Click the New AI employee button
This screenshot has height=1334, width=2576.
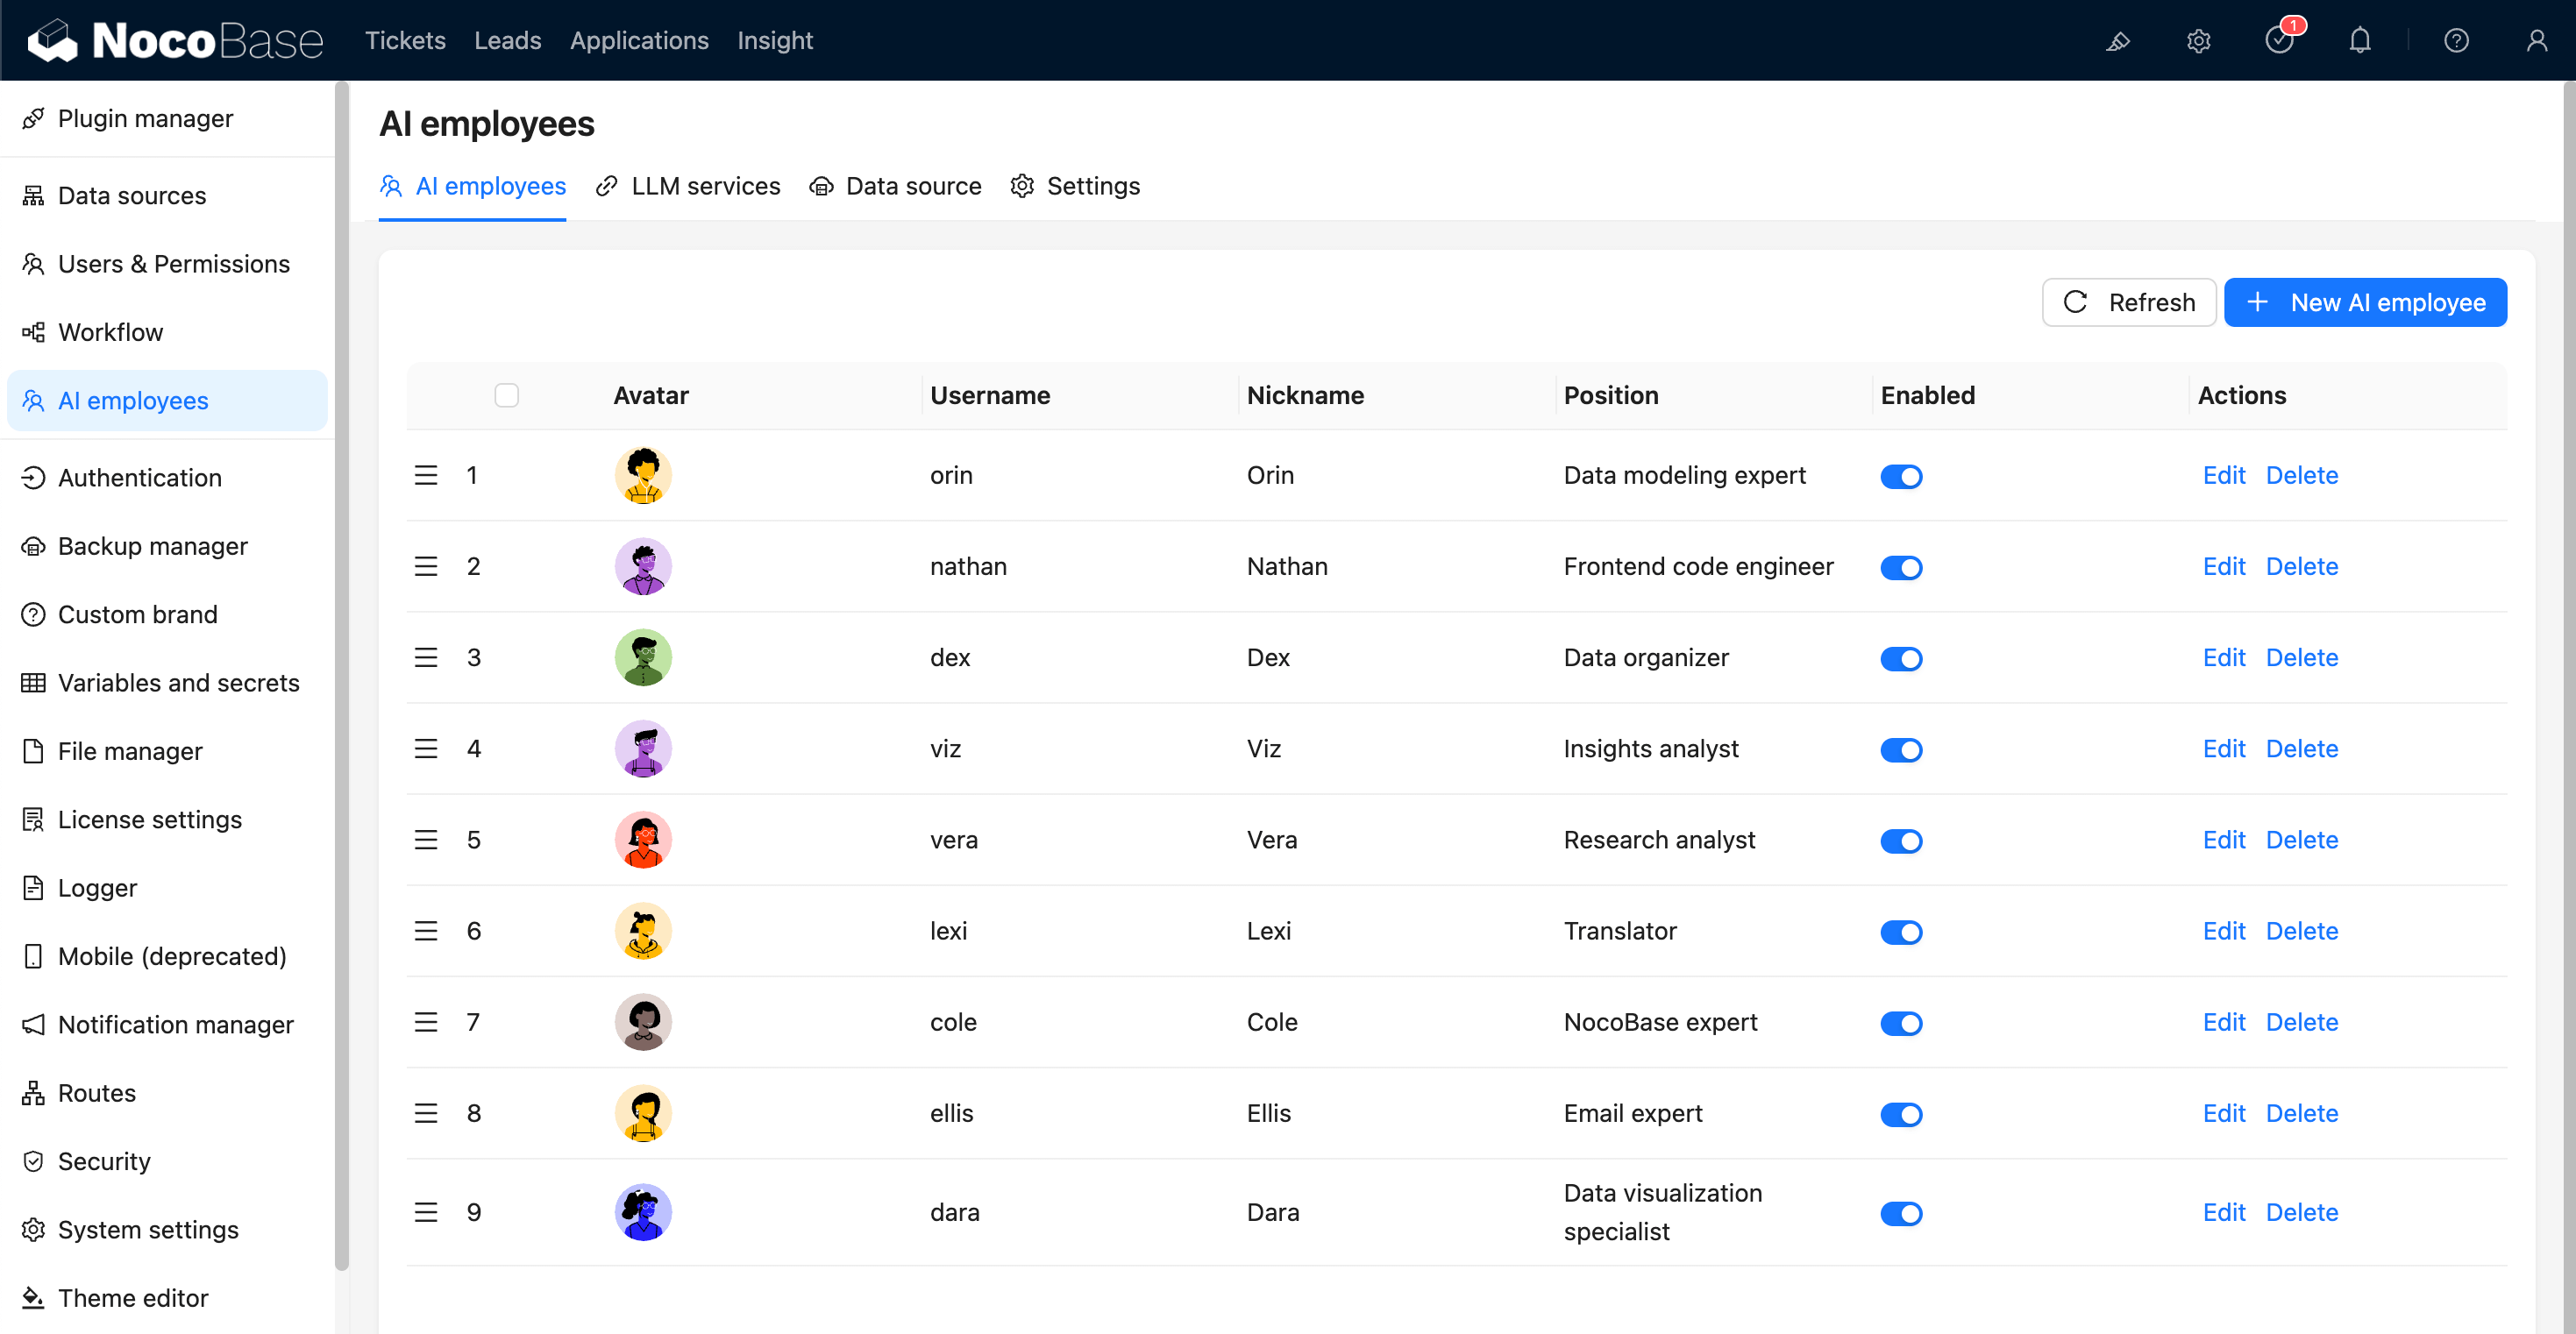click(x=2365, y=303)
